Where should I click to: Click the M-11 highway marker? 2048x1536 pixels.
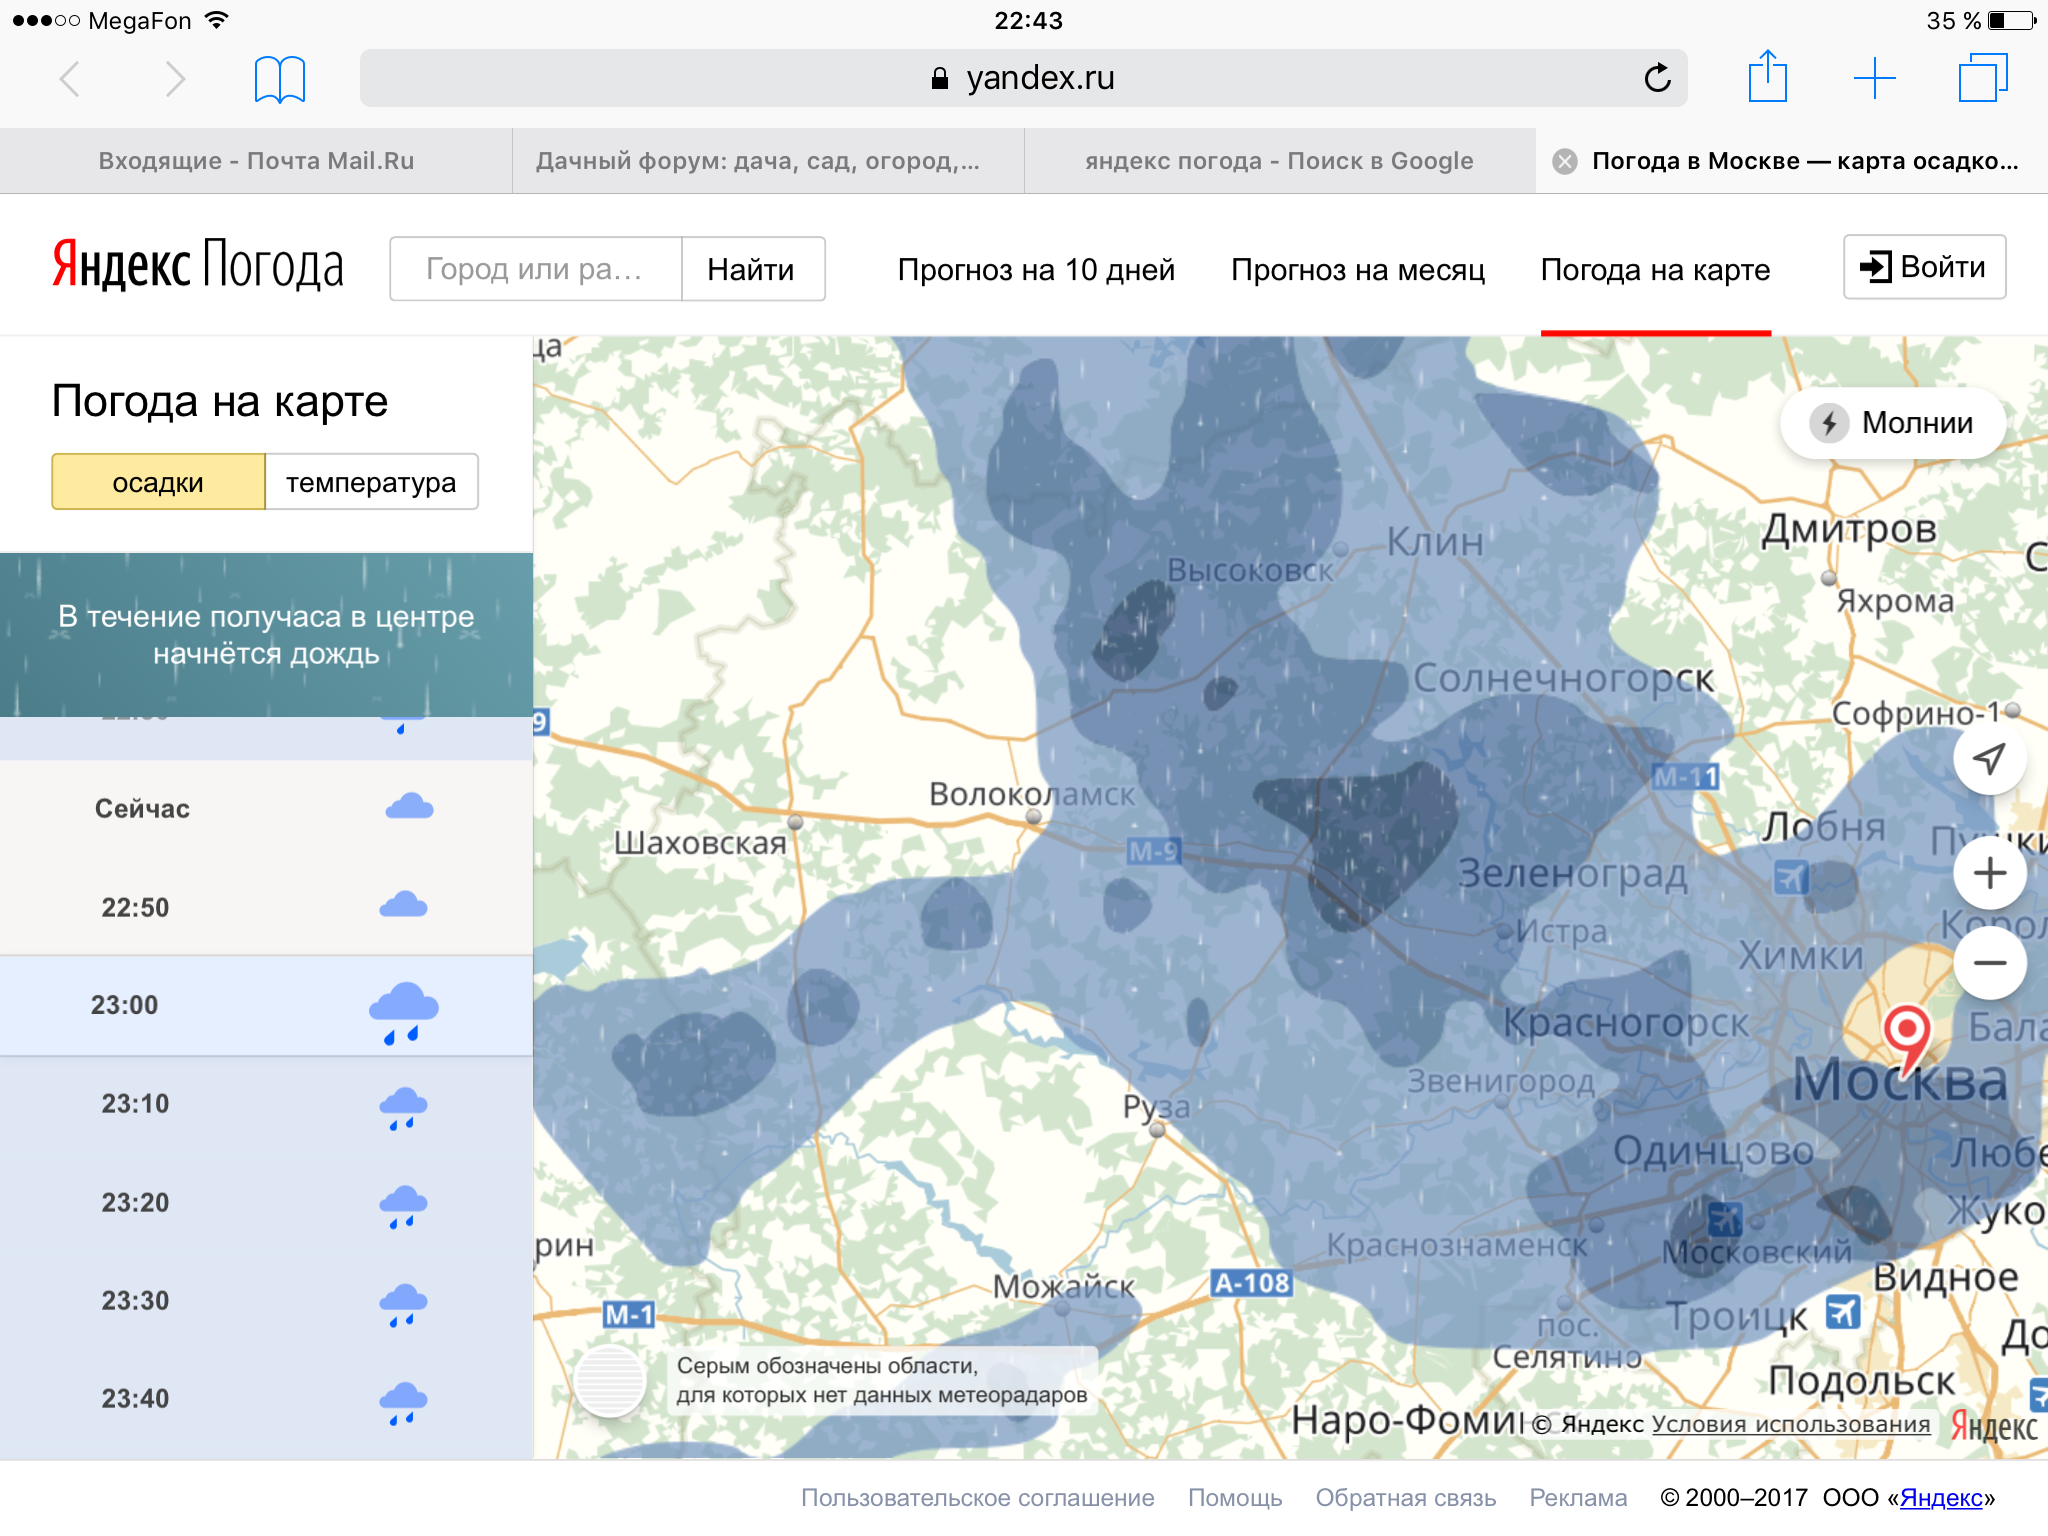point(1686,777)
